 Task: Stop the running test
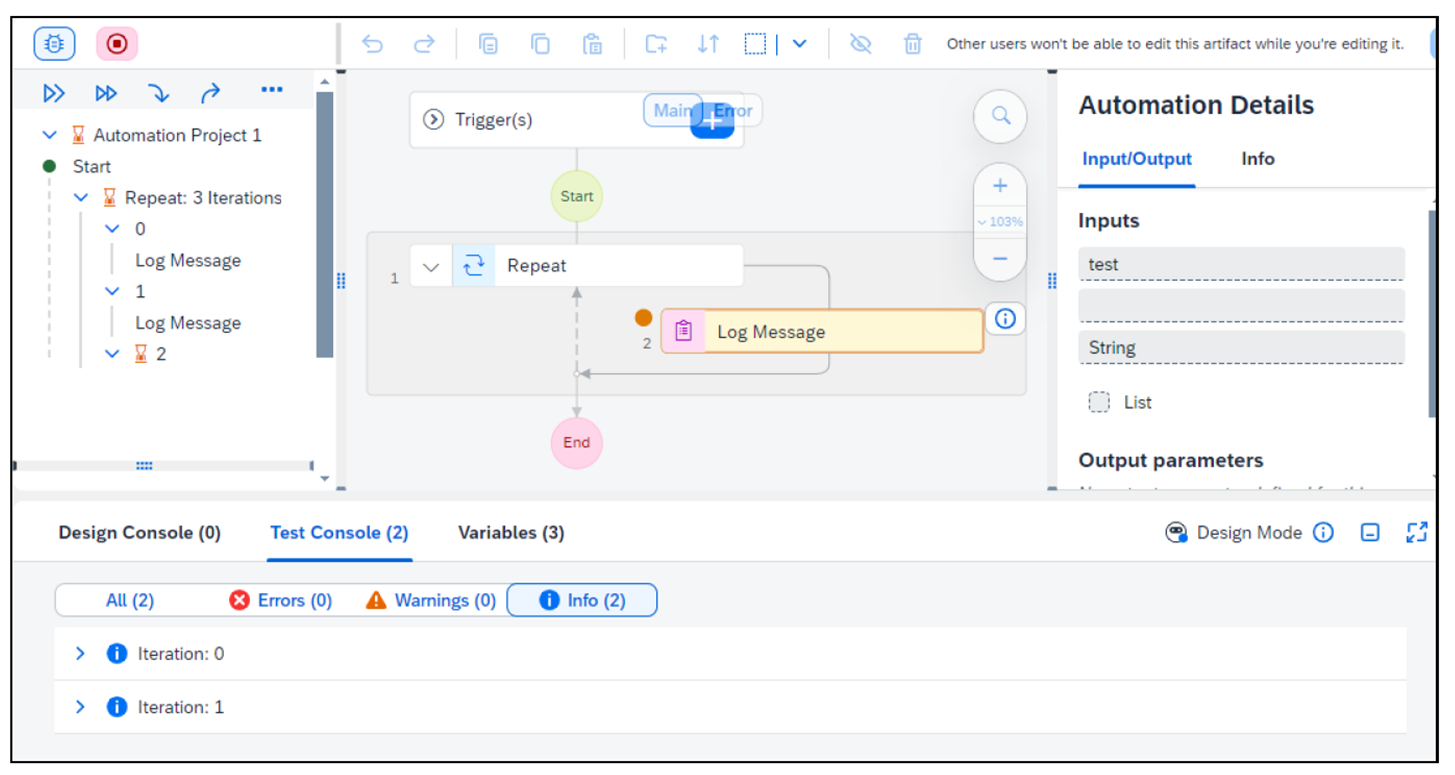pyautogui.click(x=117, y=44)
